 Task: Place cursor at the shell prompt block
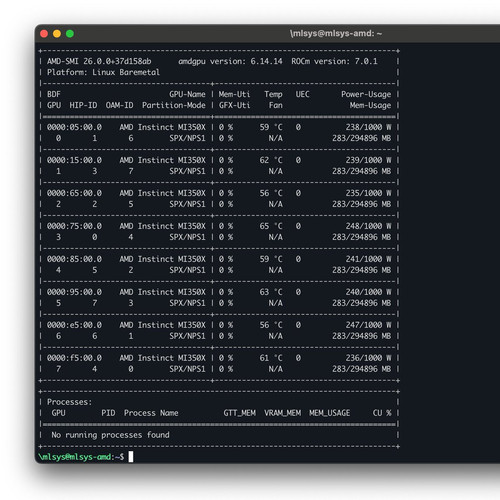pos(131,457)
